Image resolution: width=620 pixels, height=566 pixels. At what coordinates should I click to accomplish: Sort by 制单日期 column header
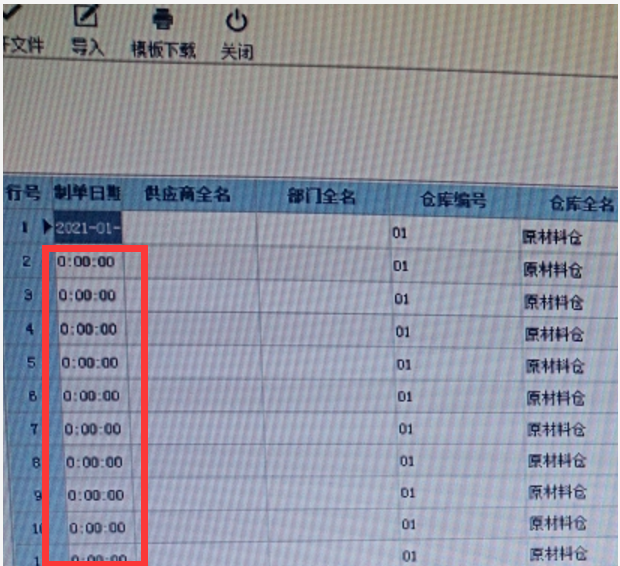pyautogui.click(x=87, y=193)
